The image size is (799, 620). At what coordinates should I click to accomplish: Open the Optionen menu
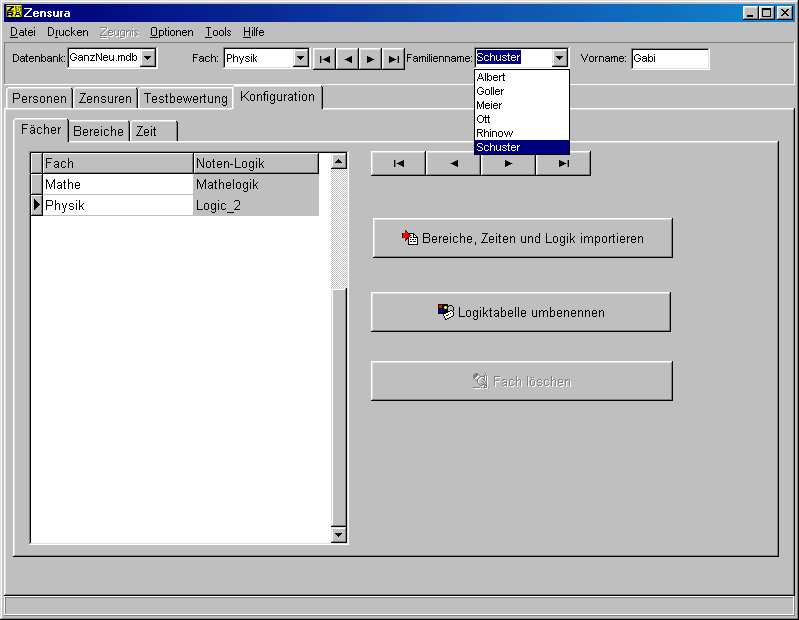pyautogui.click(x=172, y=32)
